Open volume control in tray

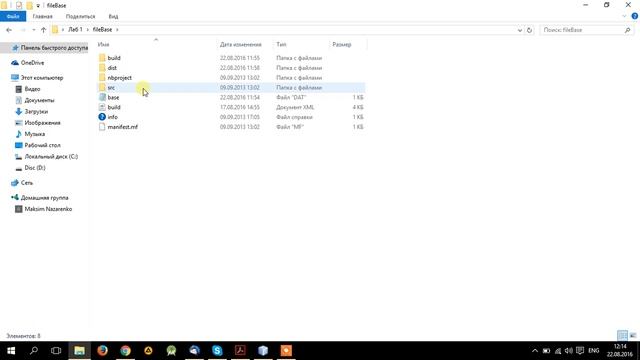click(x=569, y=351)
